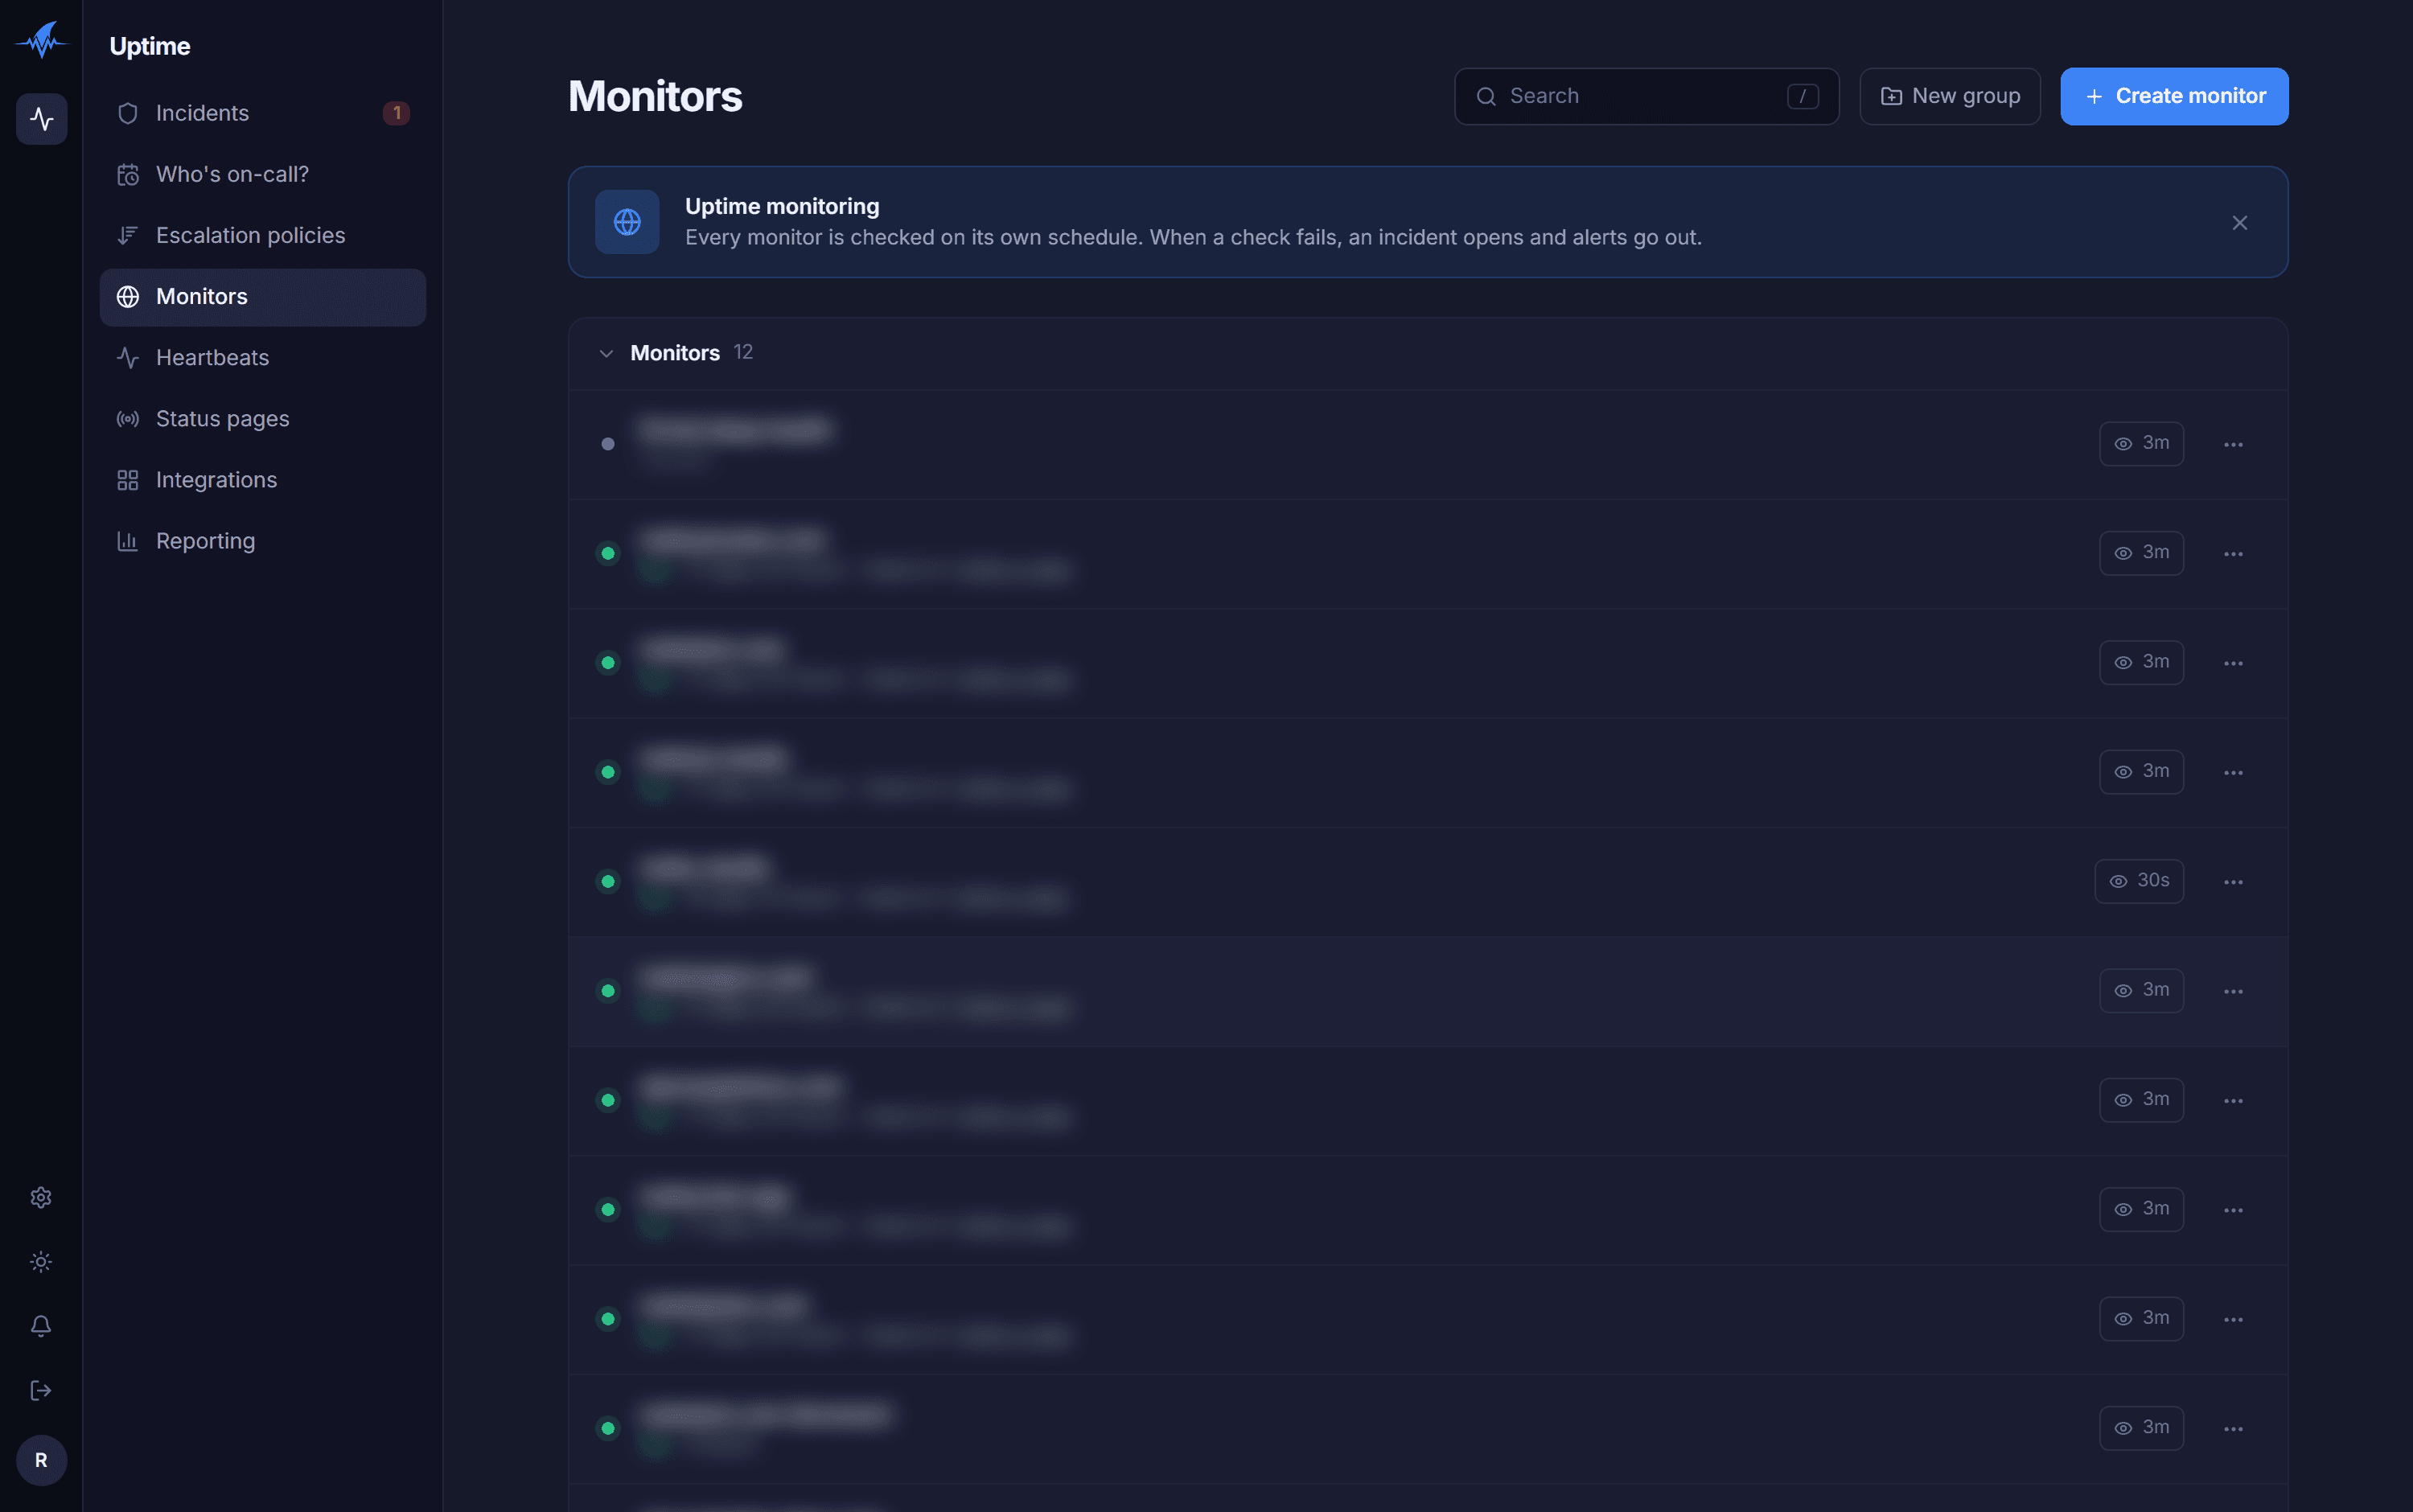Image resolution: width=2413 pixels, height=1512 pixels.
Task: Open the settings gear in the left rail
Action: [41, 1197]
